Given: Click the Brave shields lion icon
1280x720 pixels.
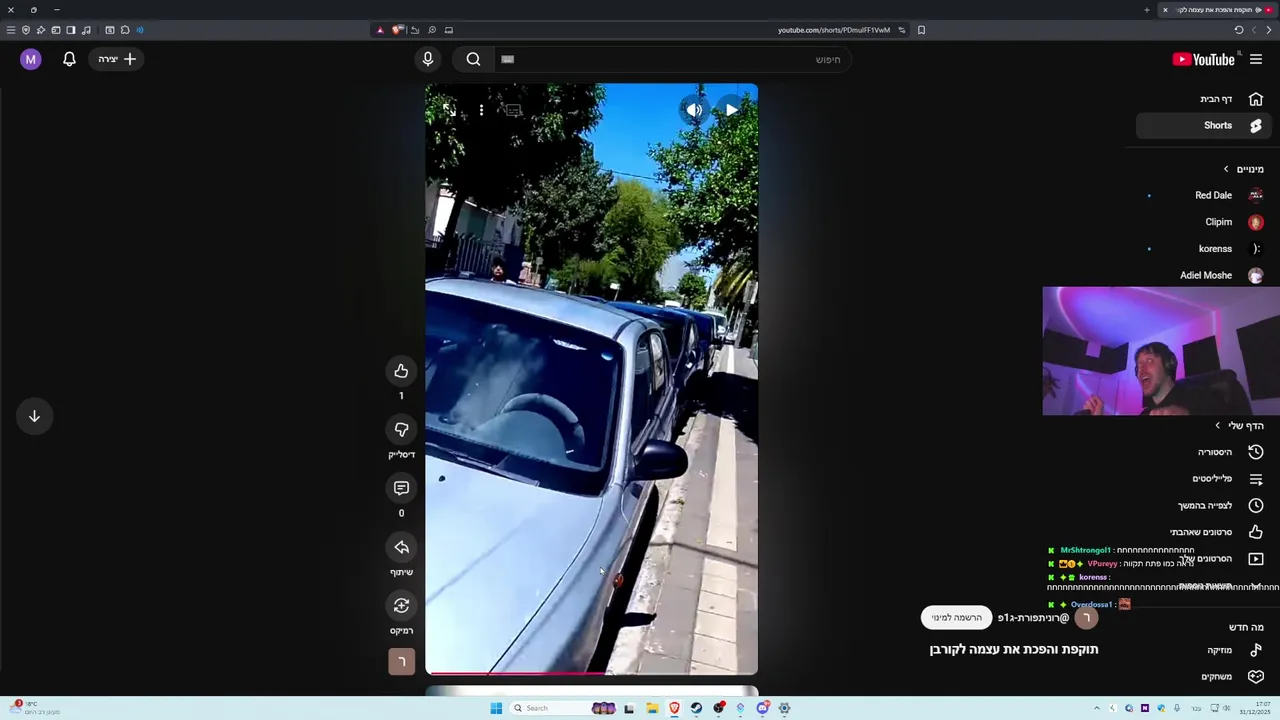Looking at the screenshot, I should pyautogui.click(x=397, y=30).
